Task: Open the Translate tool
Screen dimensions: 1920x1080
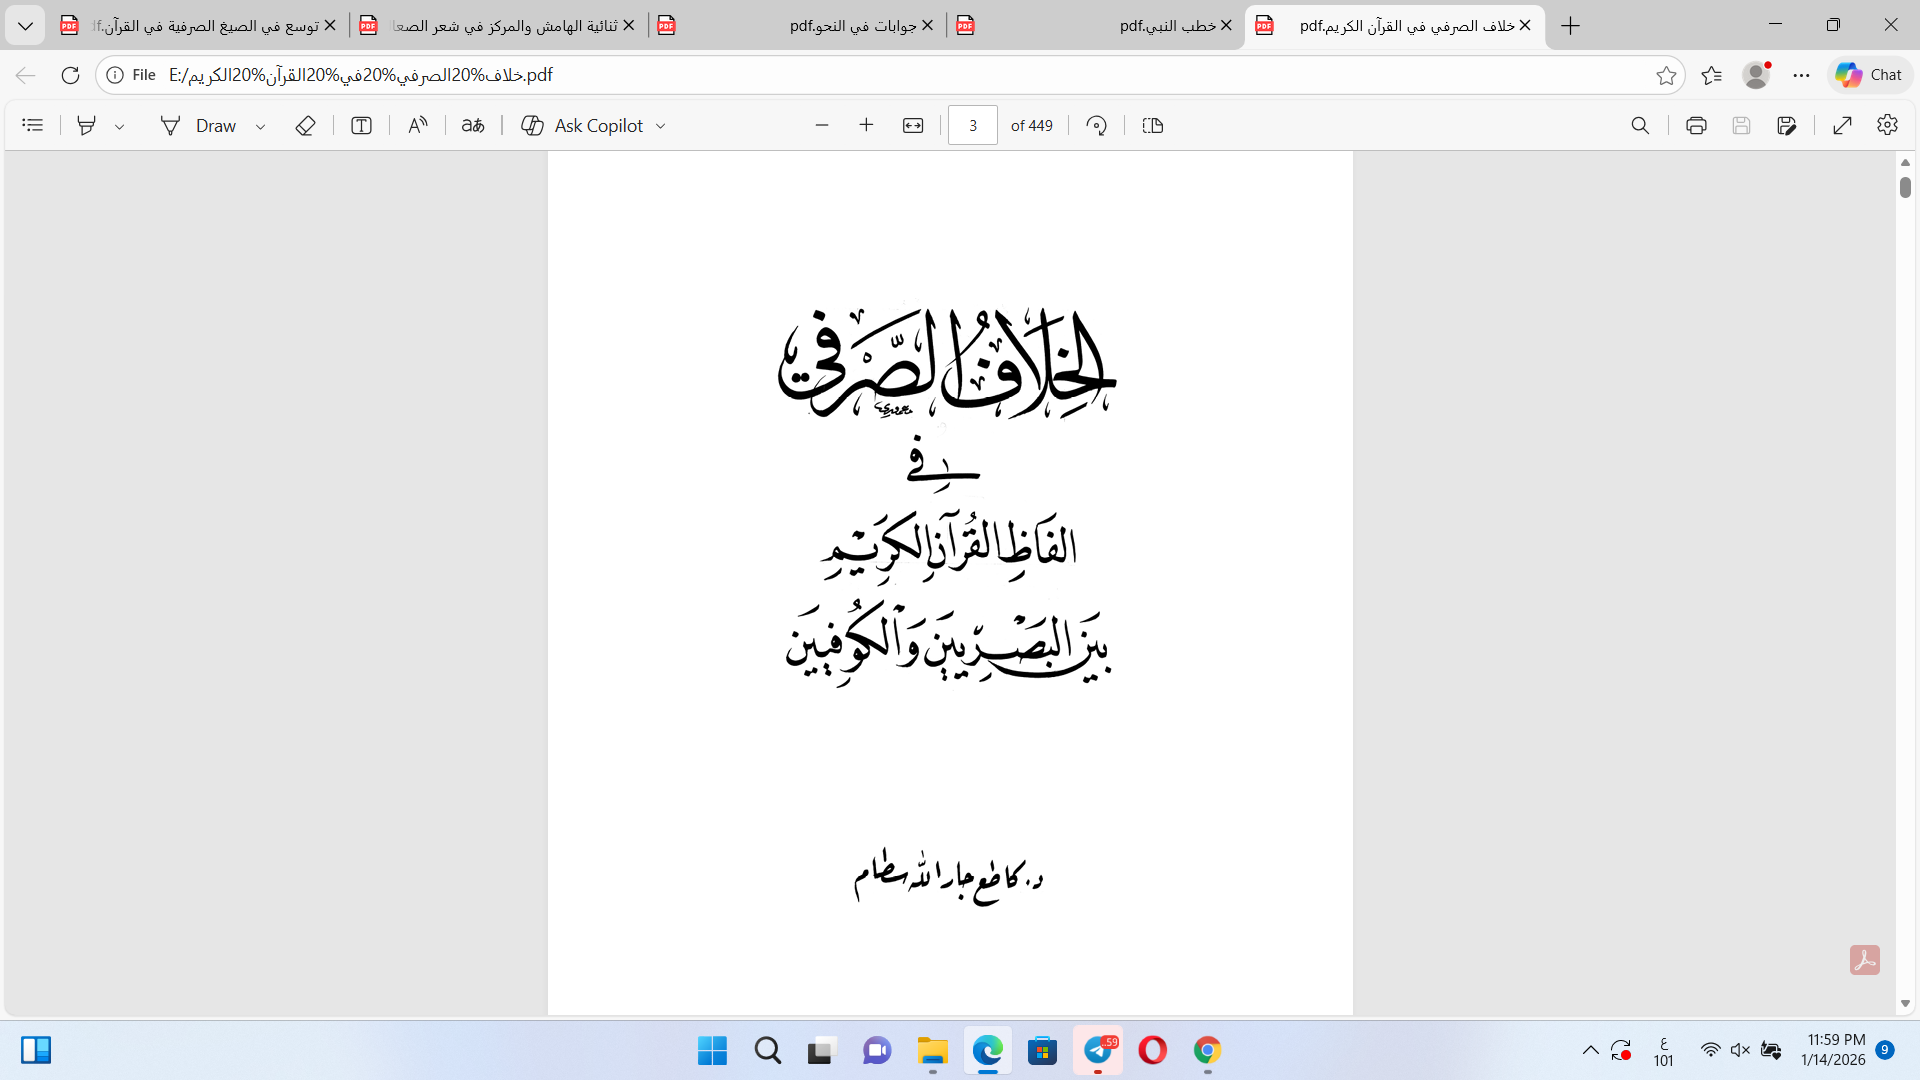Action: (473, 125)
